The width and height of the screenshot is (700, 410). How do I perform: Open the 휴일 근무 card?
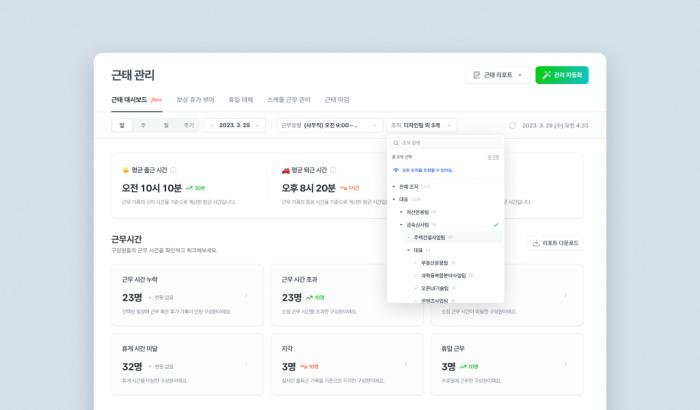[507, 364]
